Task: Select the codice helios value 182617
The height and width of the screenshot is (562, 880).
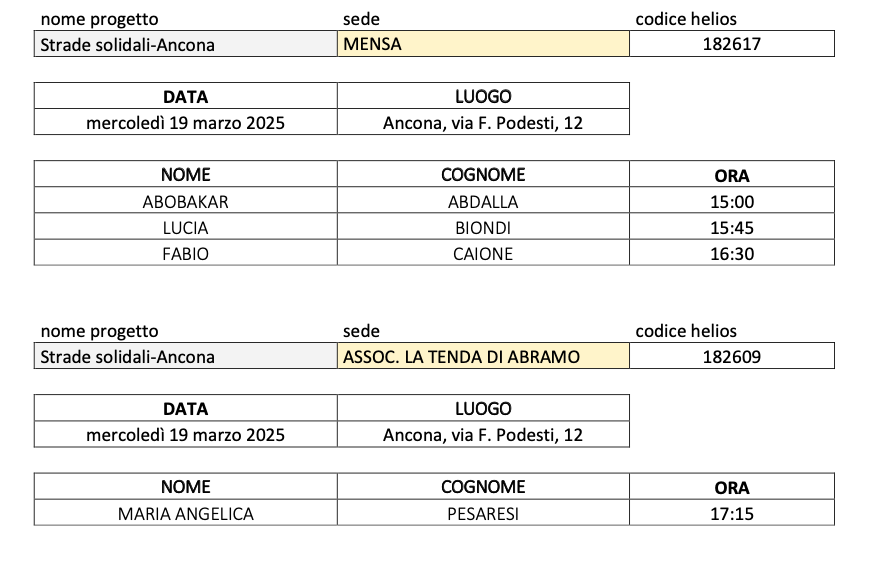Action: (x=732, y=44)
